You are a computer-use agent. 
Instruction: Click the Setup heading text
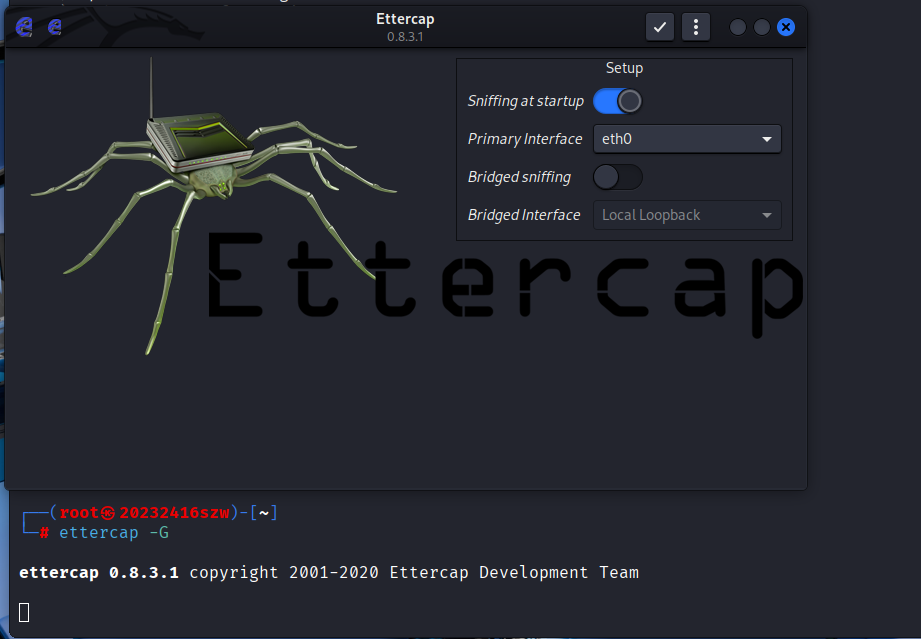click(x=624, y=68)
